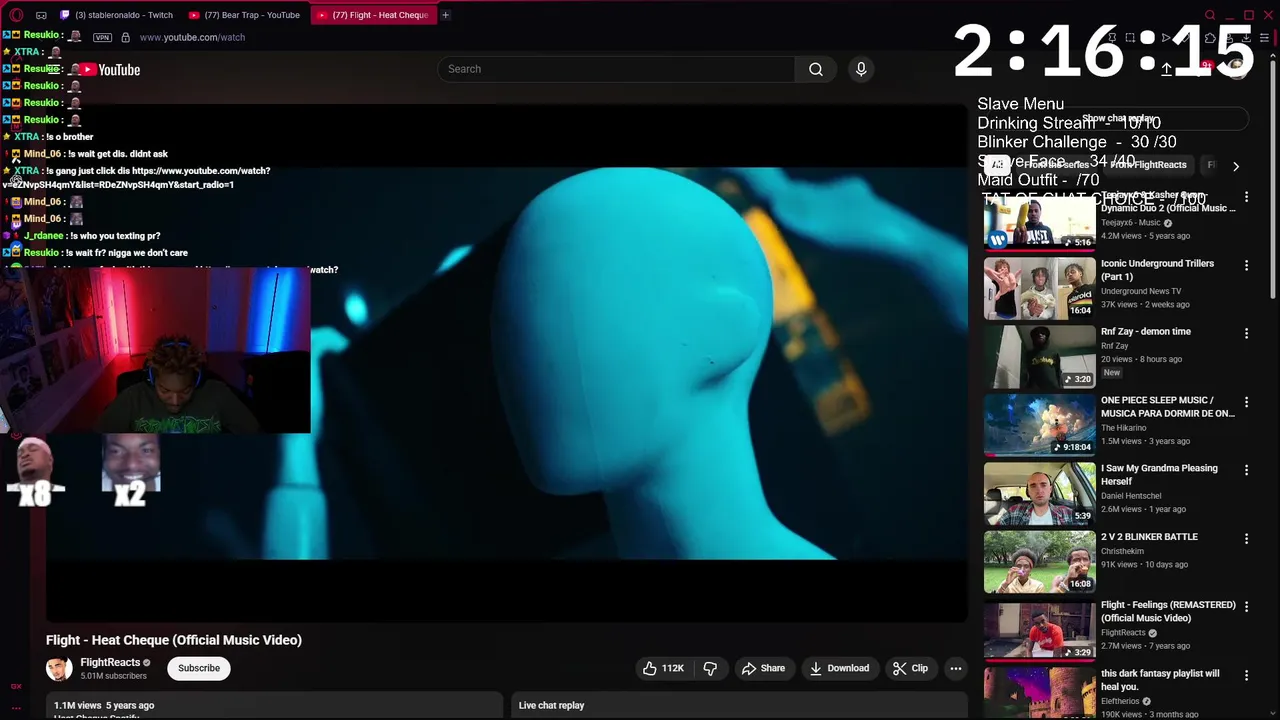Switch to the Bear Trap YouTube tab

245,15
